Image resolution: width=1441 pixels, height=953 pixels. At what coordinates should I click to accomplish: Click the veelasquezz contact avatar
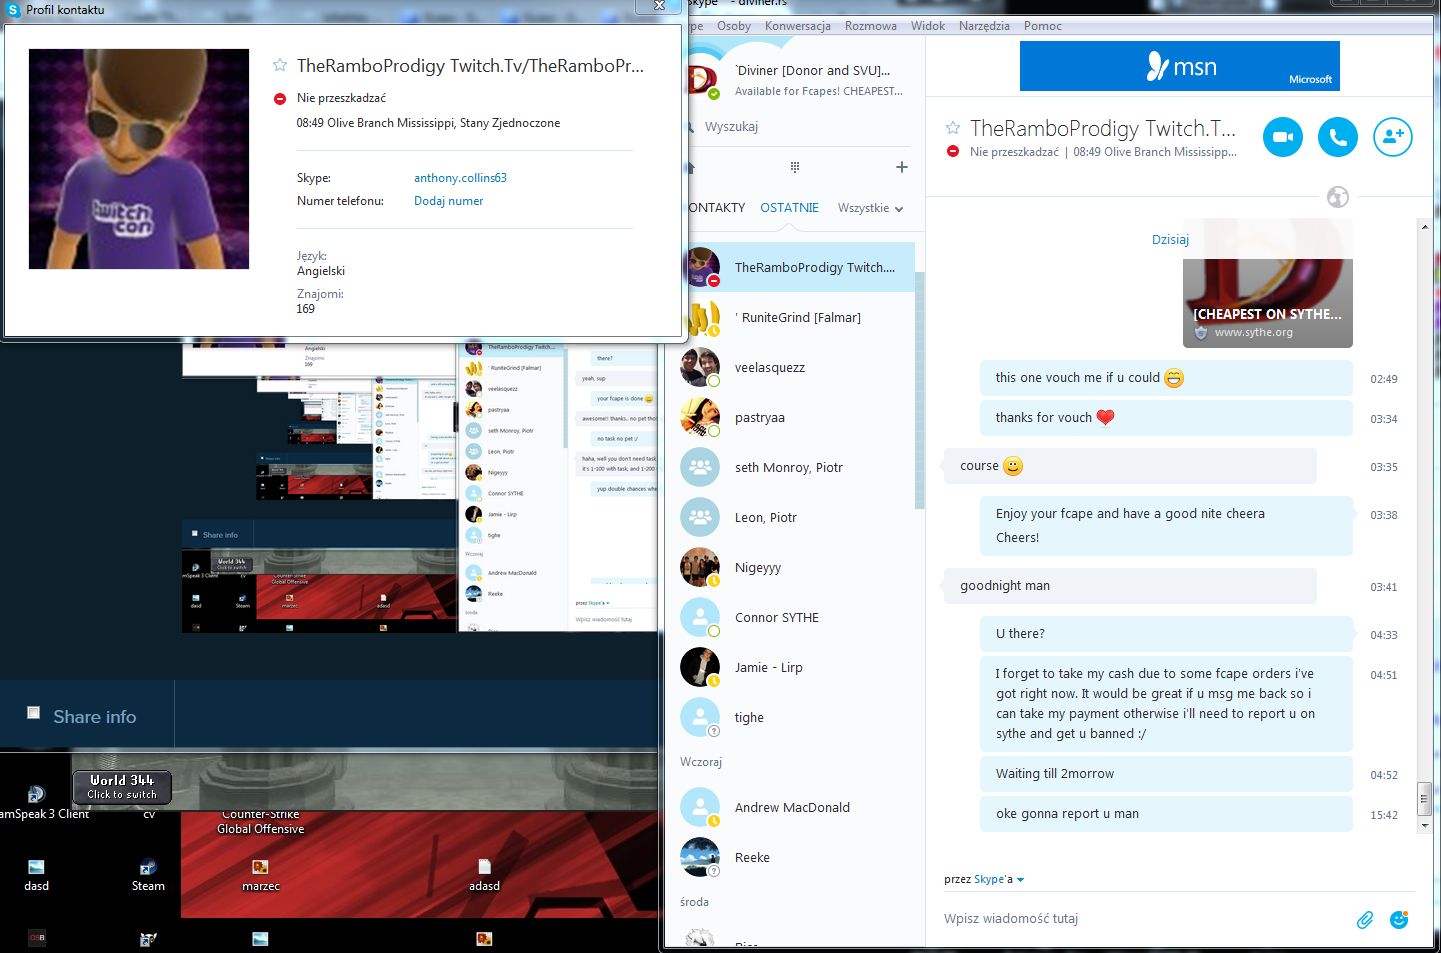coord(700,368)
